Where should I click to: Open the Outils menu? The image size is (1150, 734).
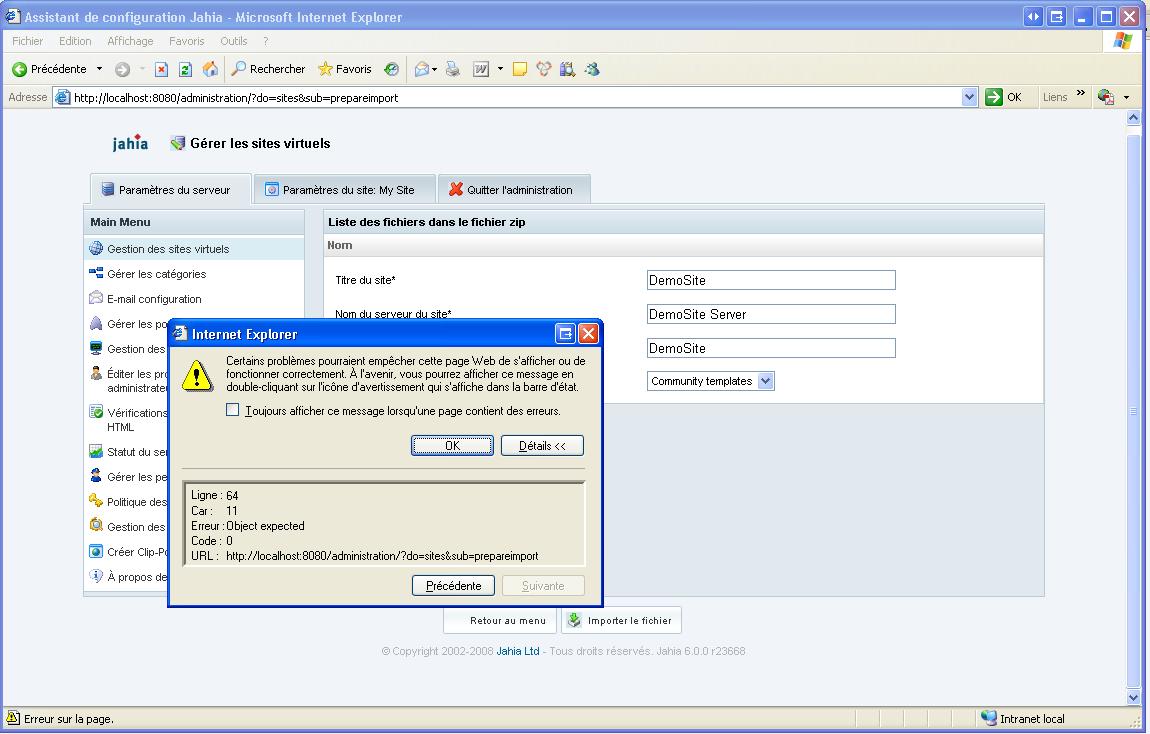233,41
